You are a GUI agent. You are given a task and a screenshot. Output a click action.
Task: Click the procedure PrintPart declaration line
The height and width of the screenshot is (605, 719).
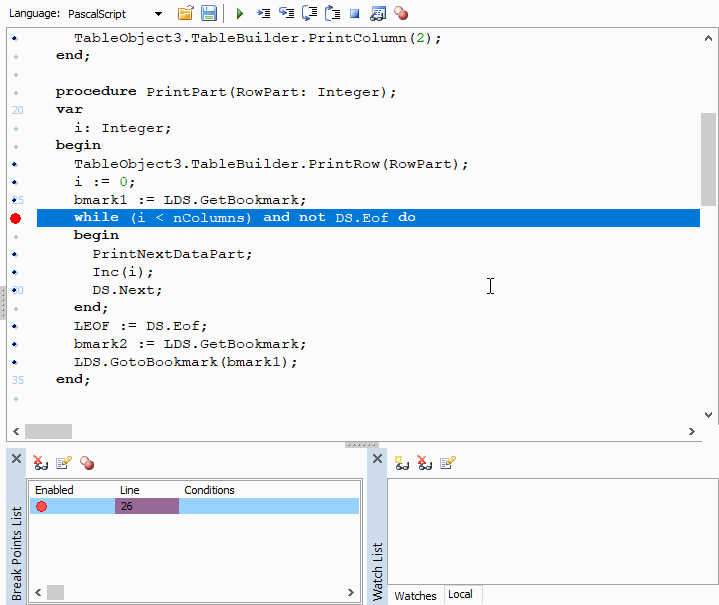[x=226, y=92]
